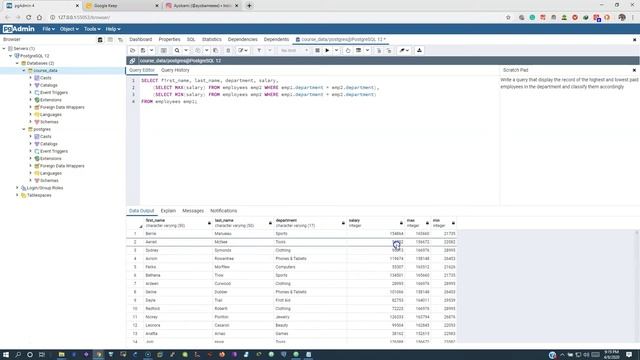
Task: Switch to the Dependencies tab
Action: (x=242, y=40)
